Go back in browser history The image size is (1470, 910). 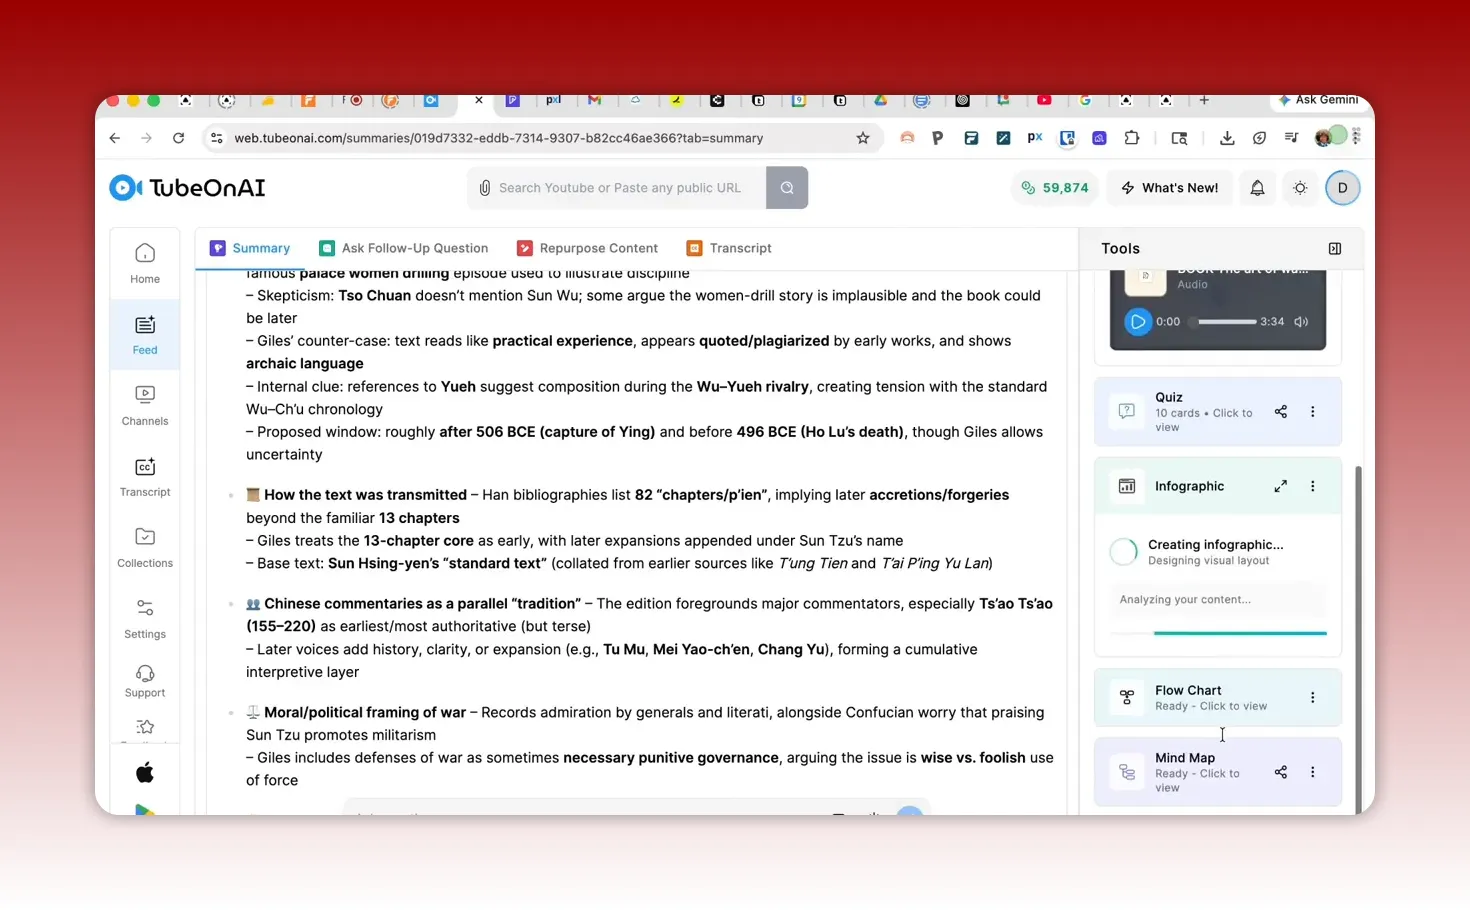click(115, 138)
